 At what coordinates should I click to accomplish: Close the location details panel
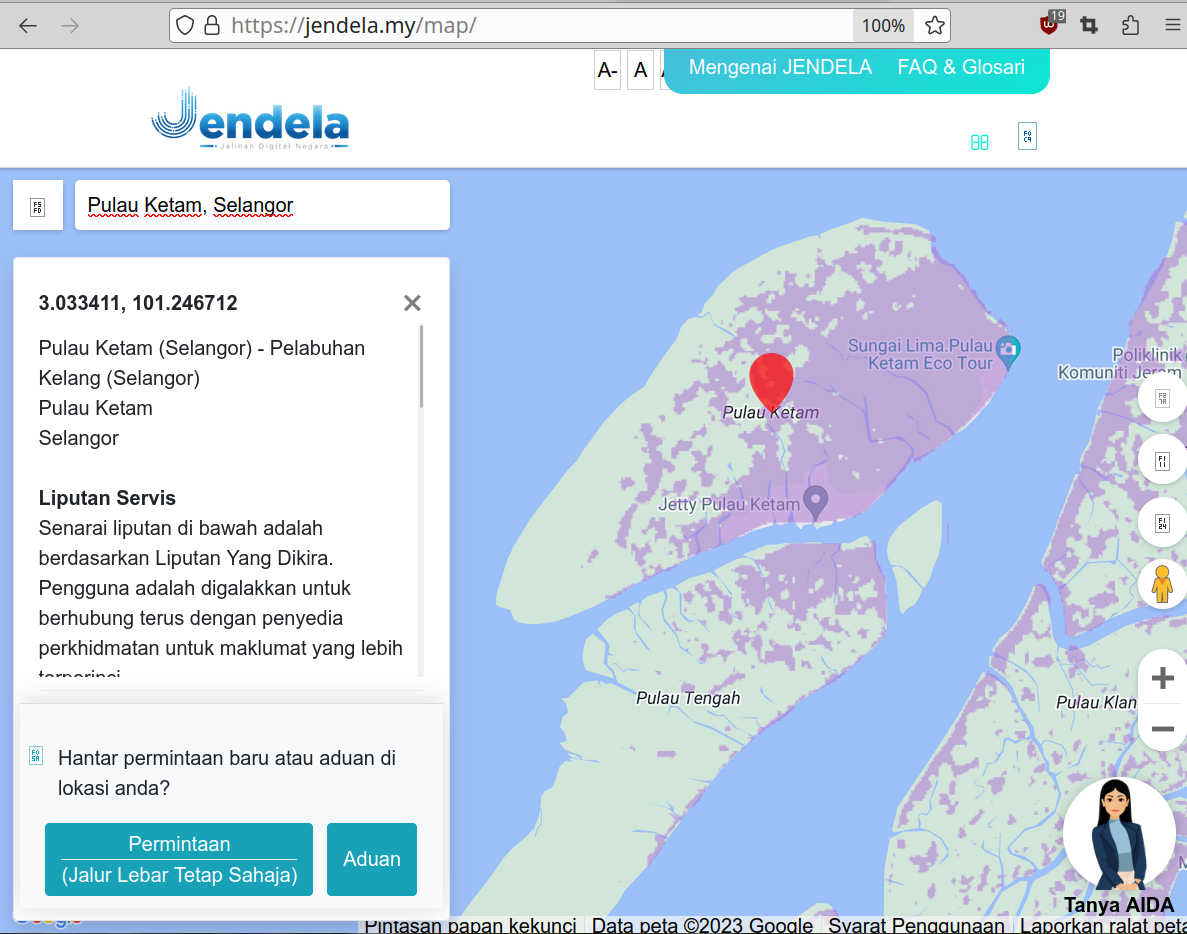click(x=412, y=303)
